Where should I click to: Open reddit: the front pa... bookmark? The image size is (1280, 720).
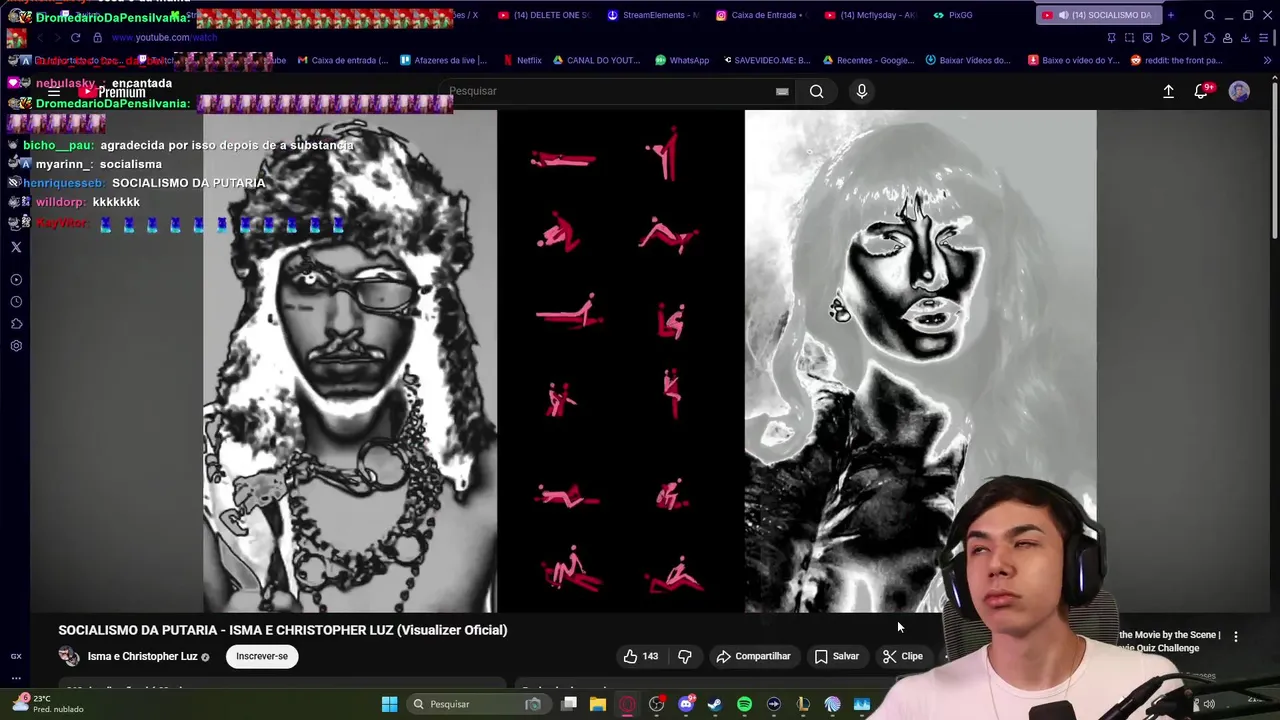[x=1176, y=60]
